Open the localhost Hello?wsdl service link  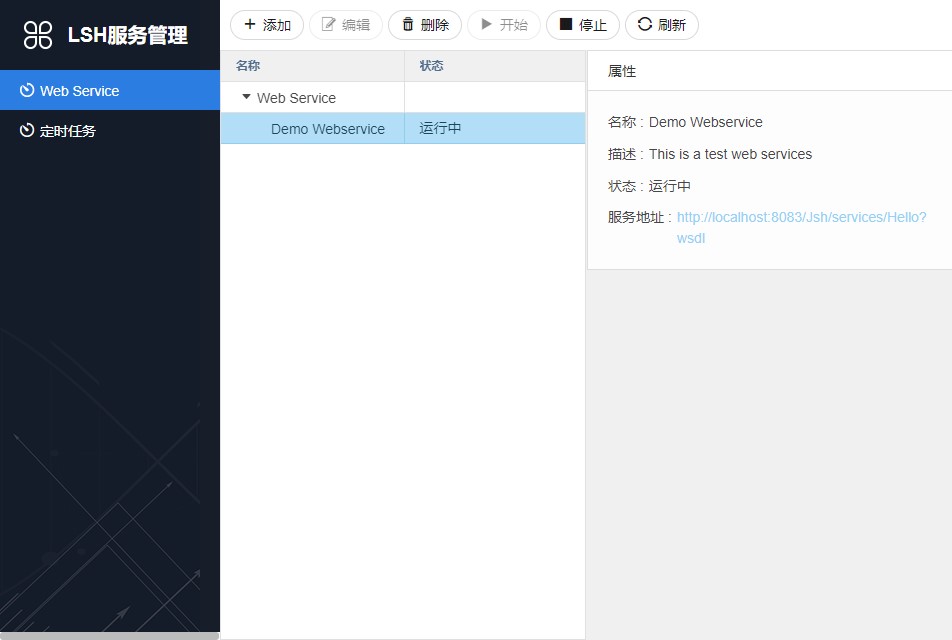click(x=801, y=227)
